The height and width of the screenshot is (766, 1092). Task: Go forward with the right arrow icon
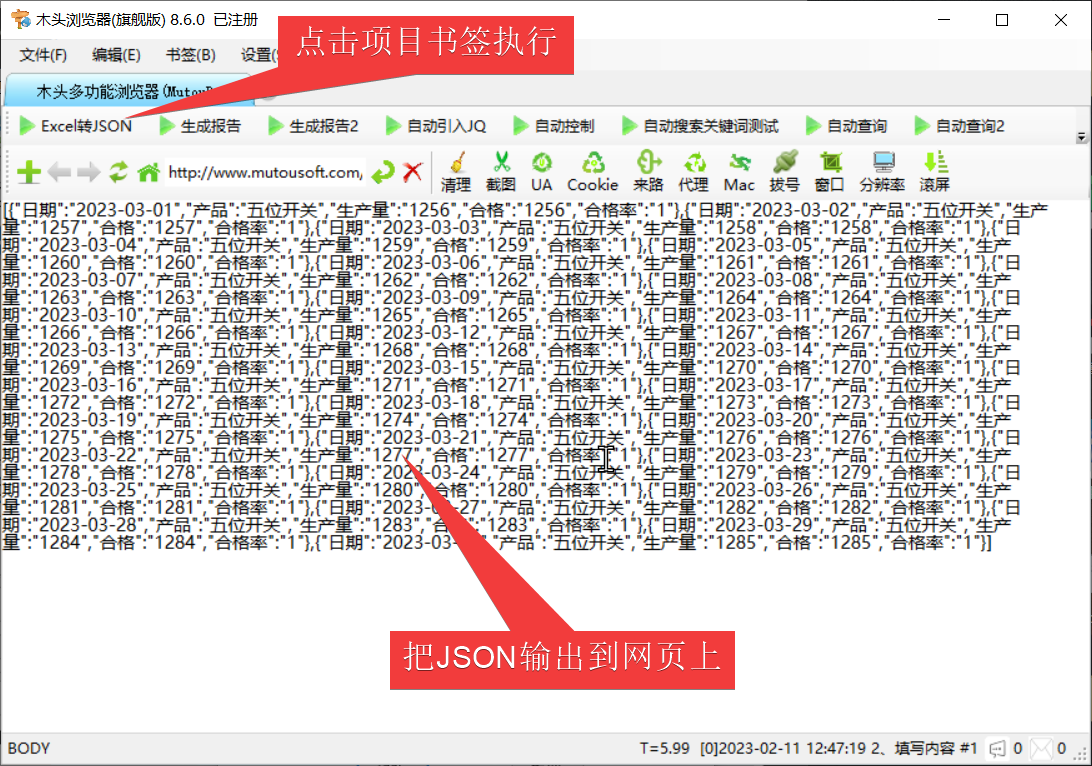point(88,172)
